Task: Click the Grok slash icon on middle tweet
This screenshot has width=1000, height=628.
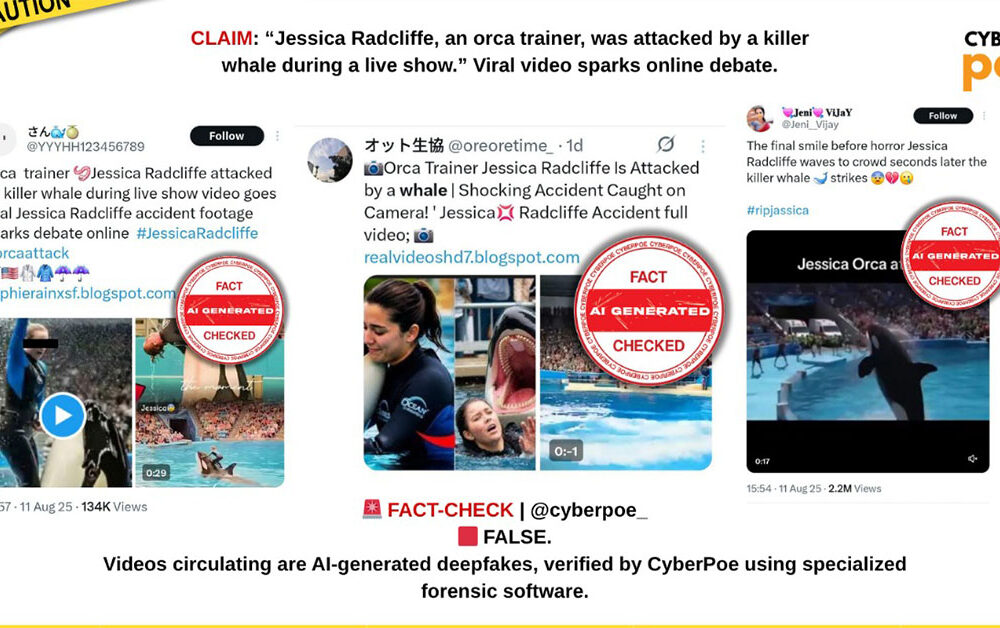Action: tap(666, 144)
